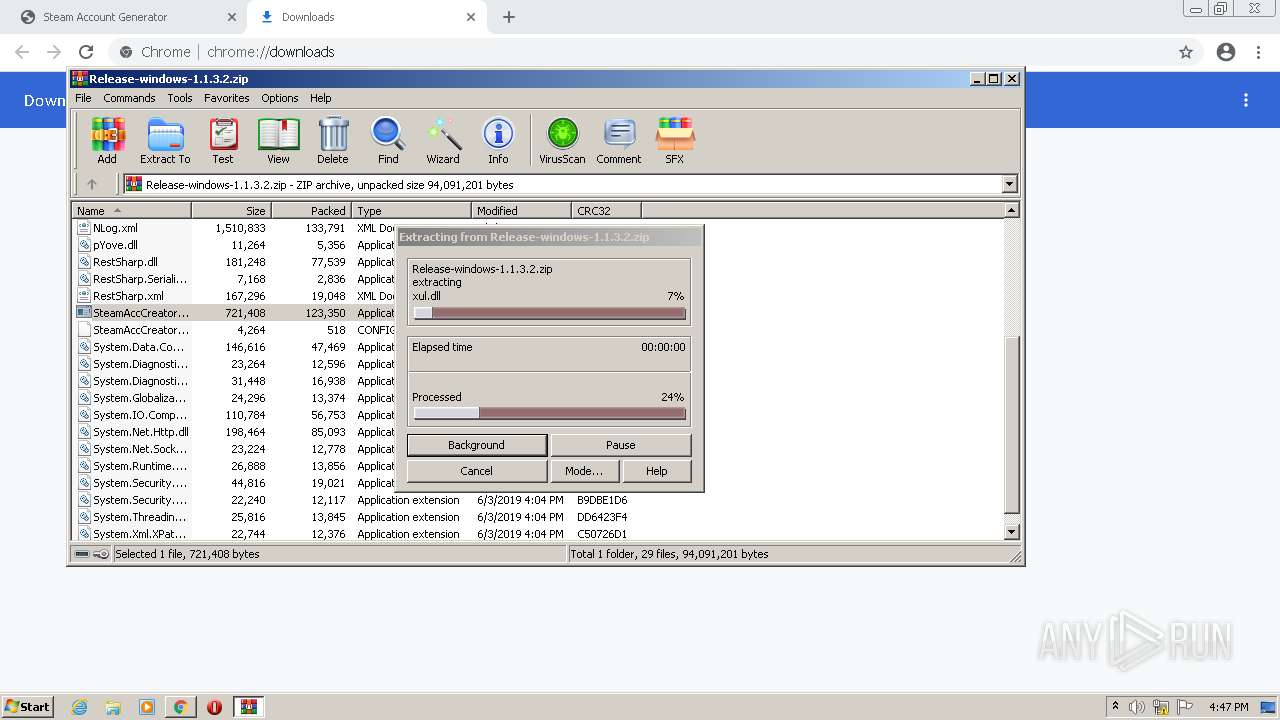Open Chrome's three-dot menu
Image resolution: width=1280 pixels, height=720 pixels.
click(1259, 52)
